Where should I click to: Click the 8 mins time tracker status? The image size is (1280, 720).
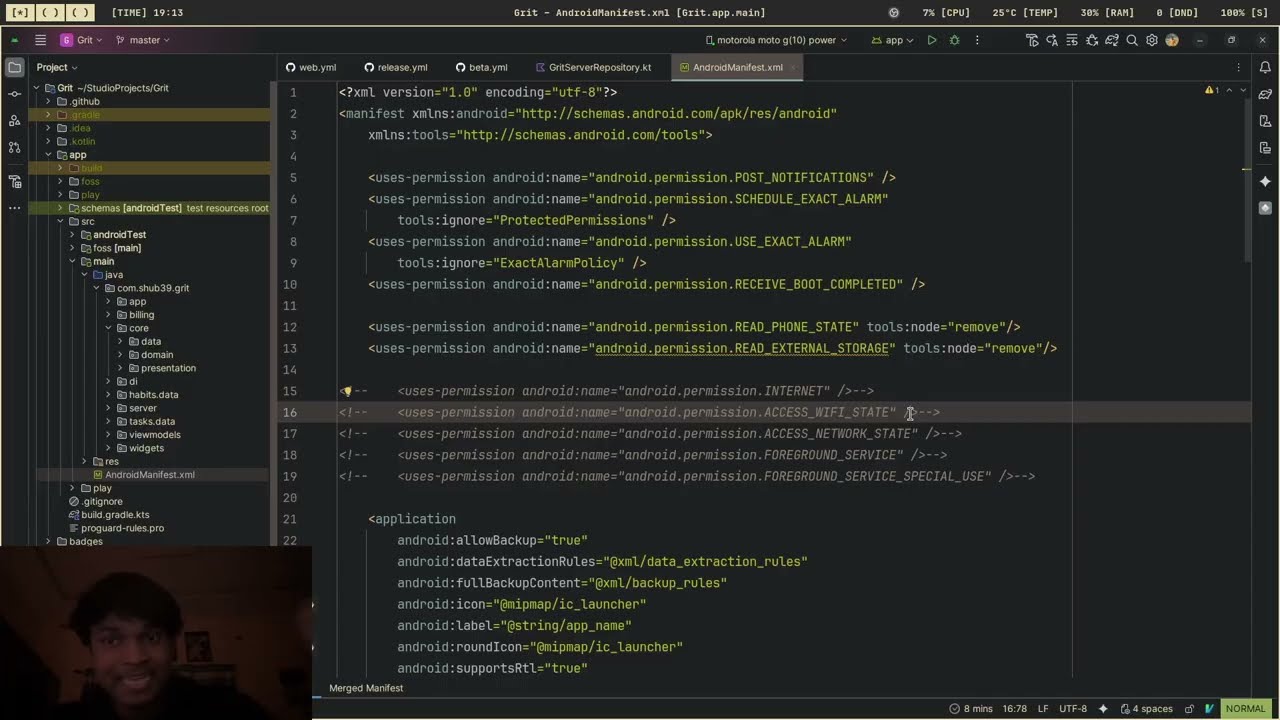[x=970, y=708]
